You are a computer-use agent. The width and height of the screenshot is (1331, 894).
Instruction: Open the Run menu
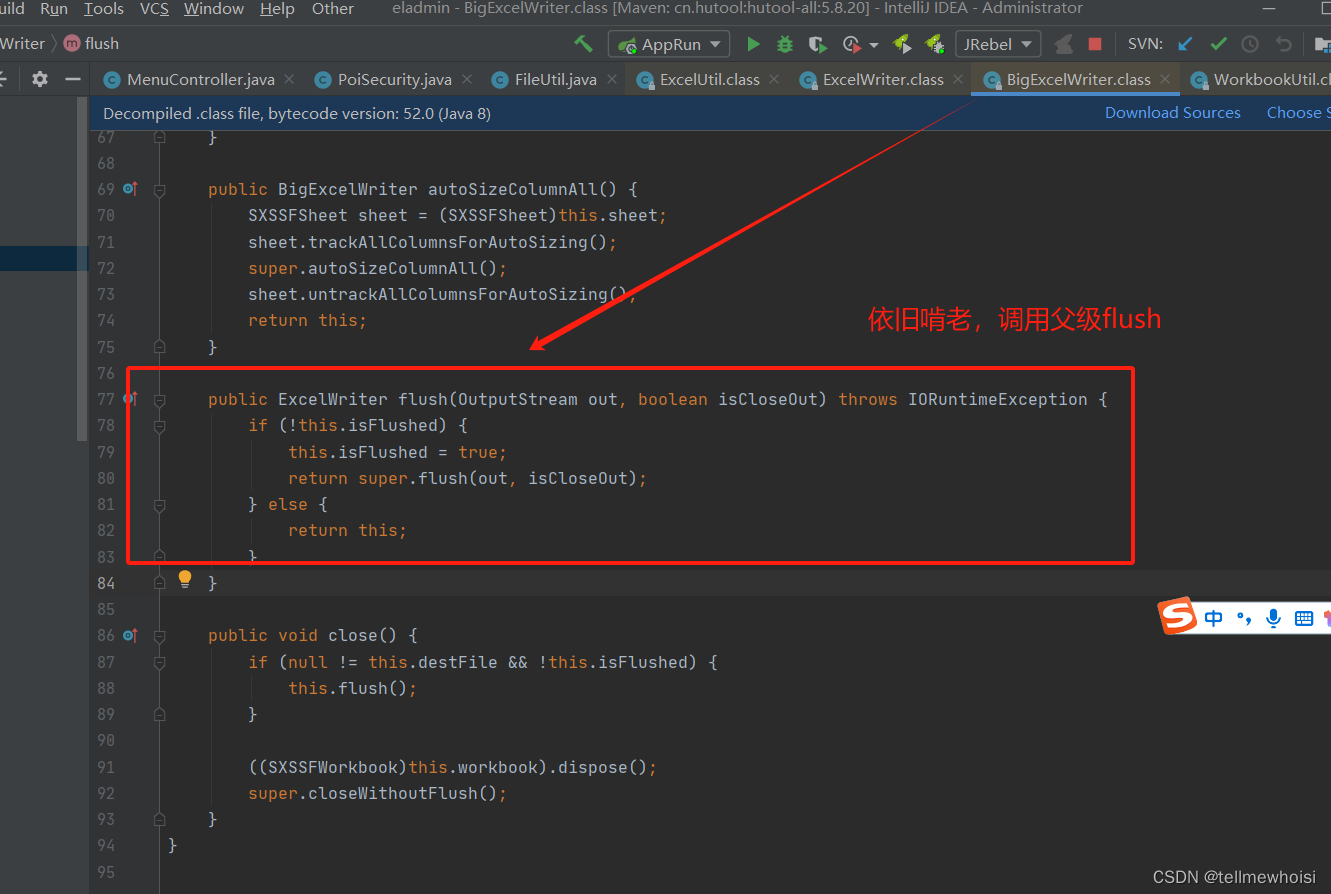tap(54, 9)
